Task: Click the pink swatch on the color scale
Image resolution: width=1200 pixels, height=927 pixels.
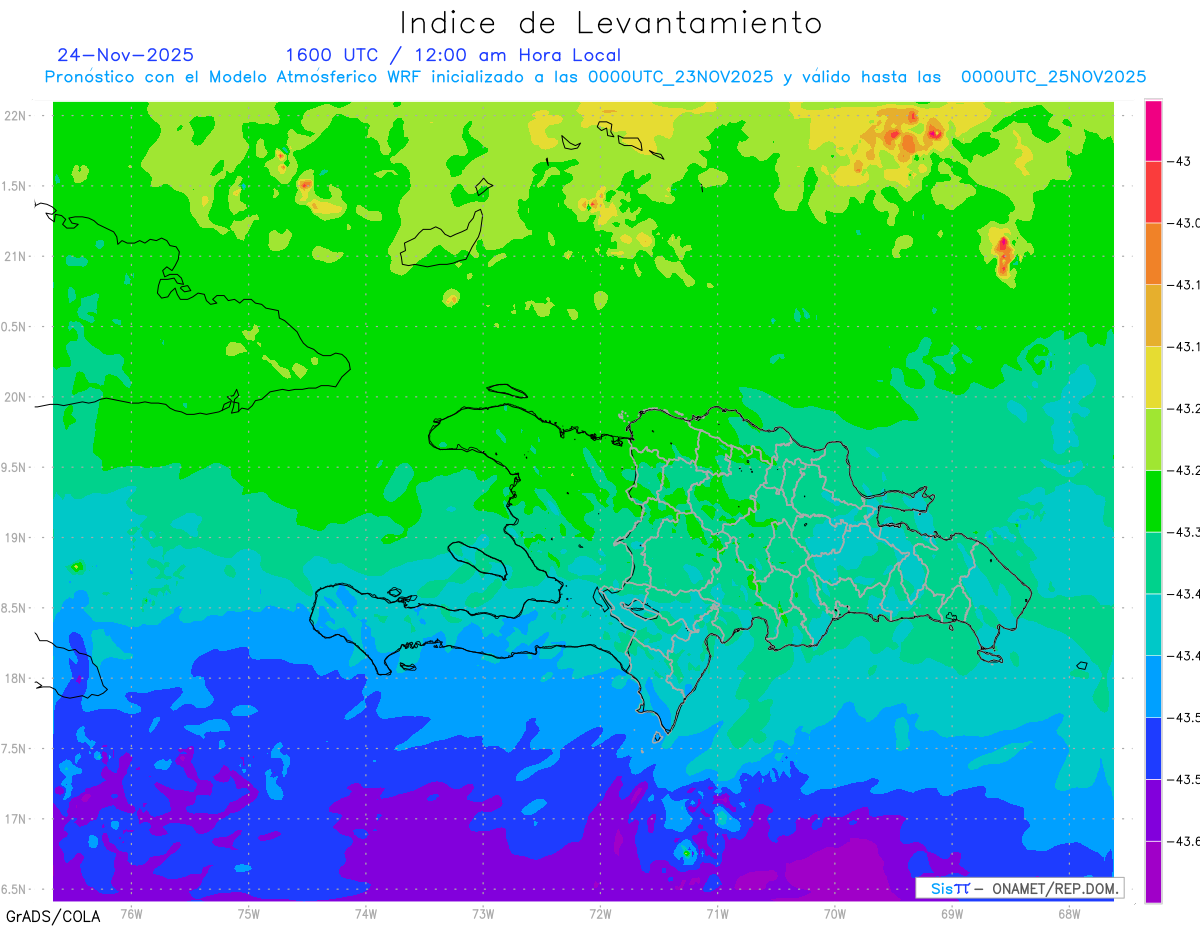Action: pos(1153,130)
